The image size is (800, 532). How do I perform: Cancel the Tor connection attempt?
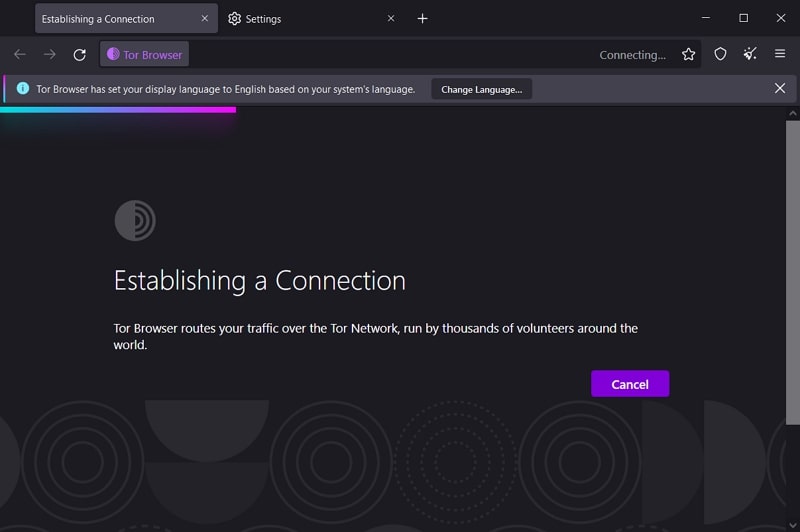click(630, 384)
